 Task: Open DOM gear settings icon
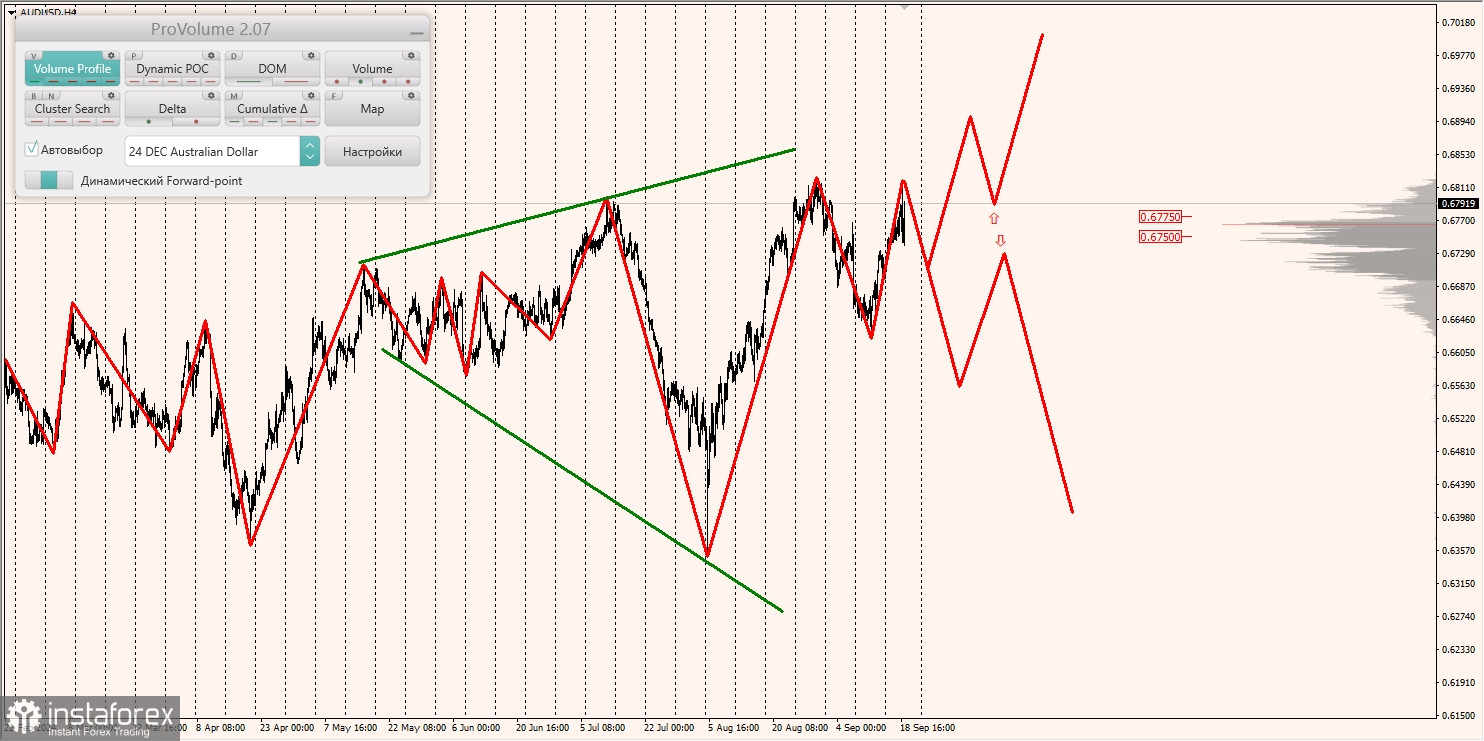tap(311, 55)
